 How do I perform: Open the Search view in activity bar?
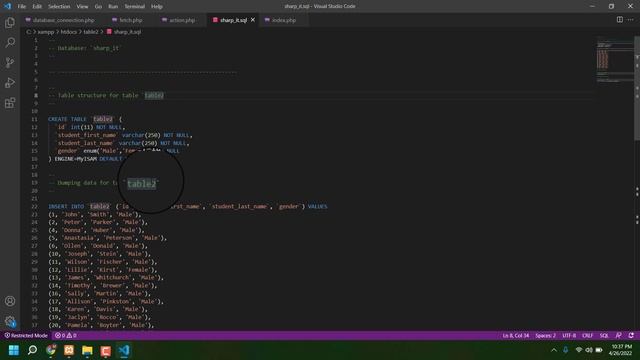click(10, 42)
